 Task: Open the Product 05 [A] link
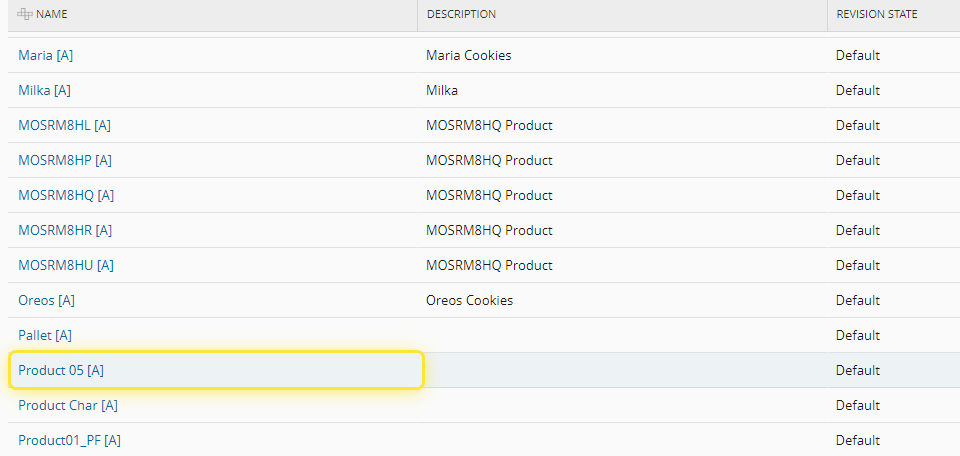tap(61, 370)
